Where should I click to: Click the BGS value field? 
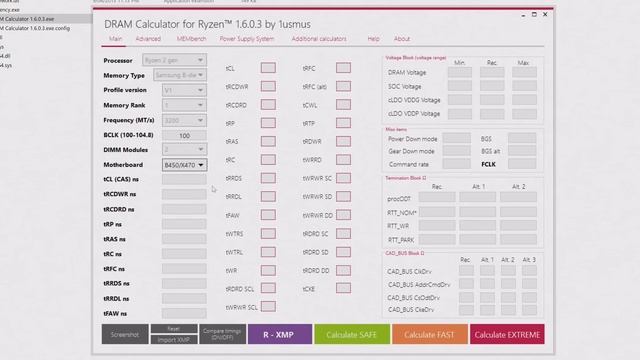(x=522, y=138)
